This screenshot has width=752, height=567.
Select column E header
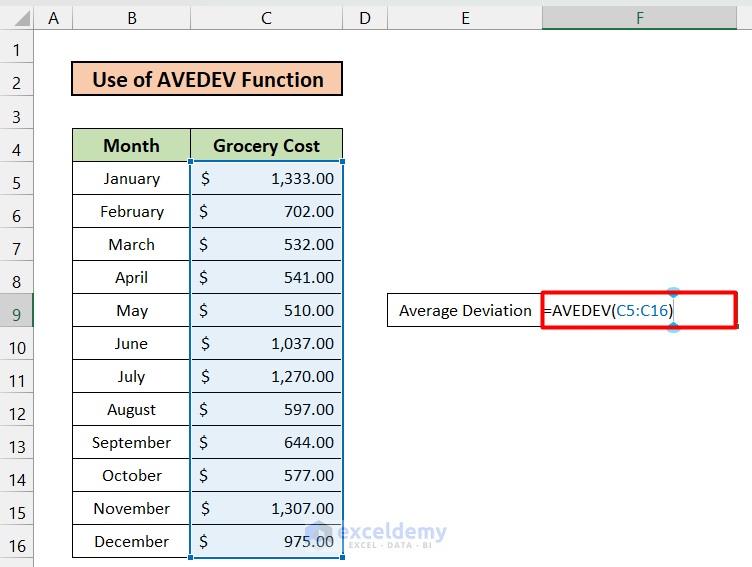coord(465,17)
